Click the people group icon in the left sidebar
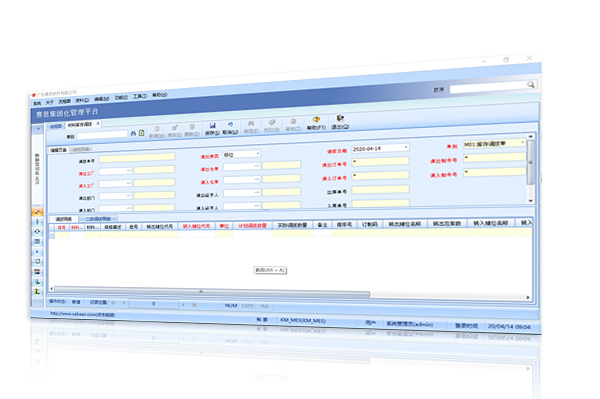Image resolution: width=600 pixels, height=399 pixels. 37,272
